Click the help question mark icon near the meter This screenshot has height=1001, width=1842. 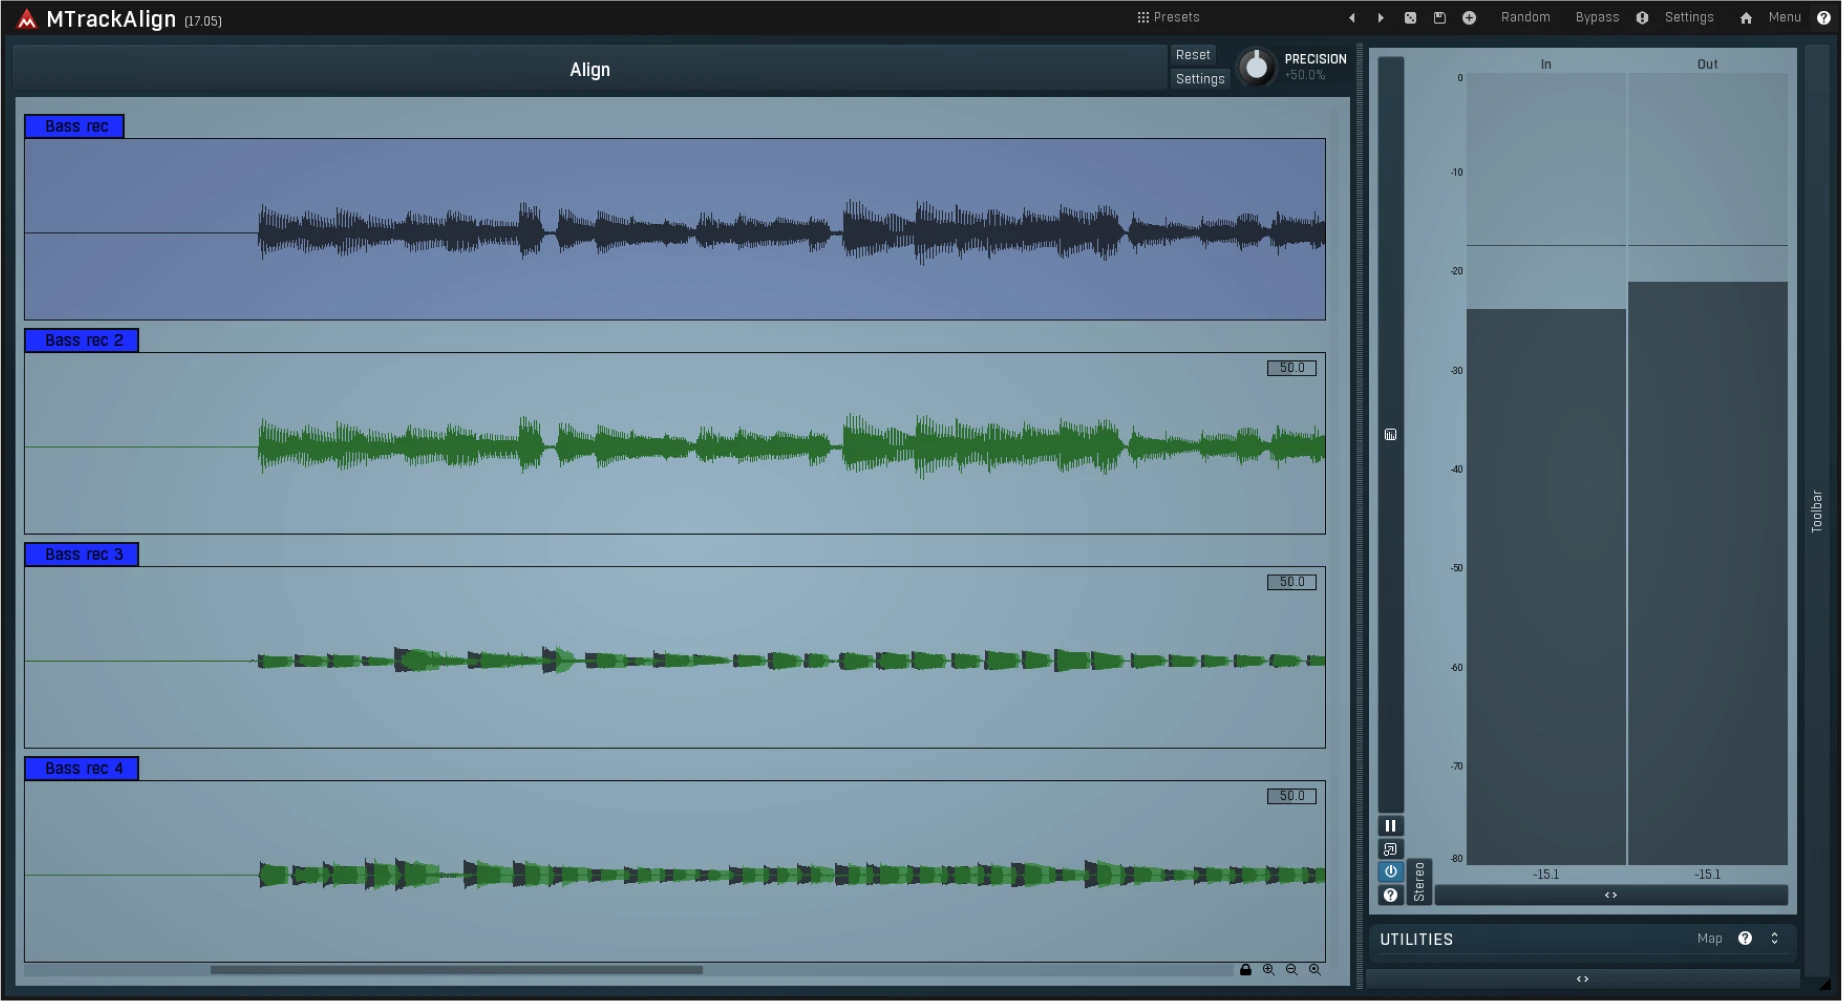click(1390, 895)
